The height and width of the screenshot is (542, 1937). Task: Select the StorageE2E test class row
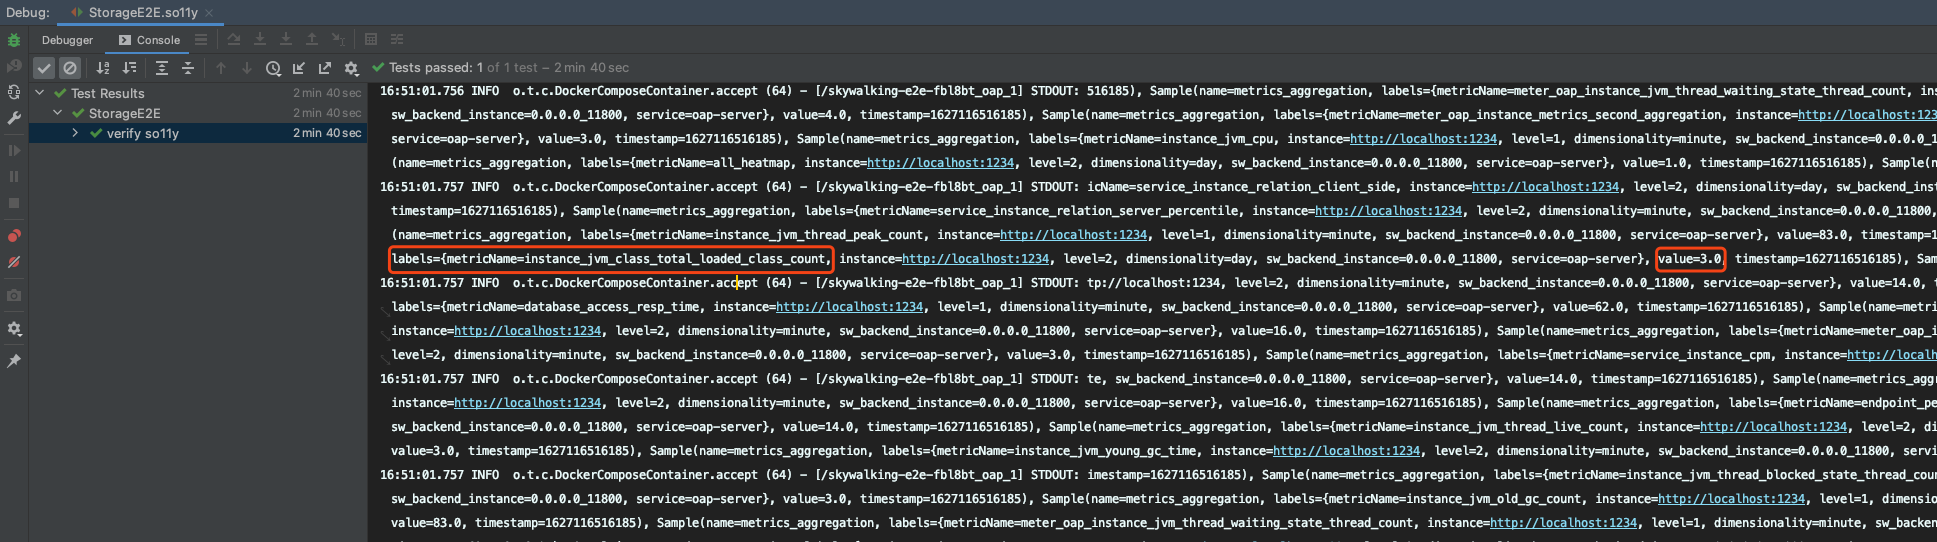198,113
